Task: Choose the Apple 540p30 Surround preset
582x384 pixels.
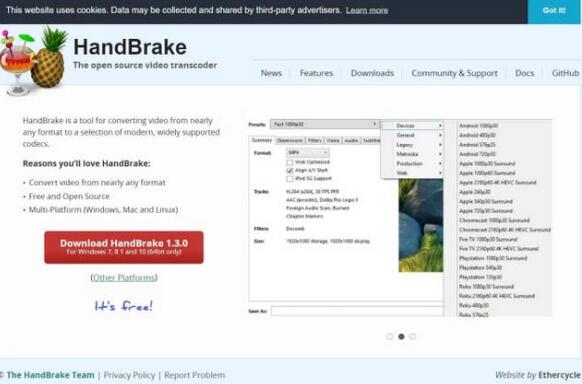Action: coord(485,201)
